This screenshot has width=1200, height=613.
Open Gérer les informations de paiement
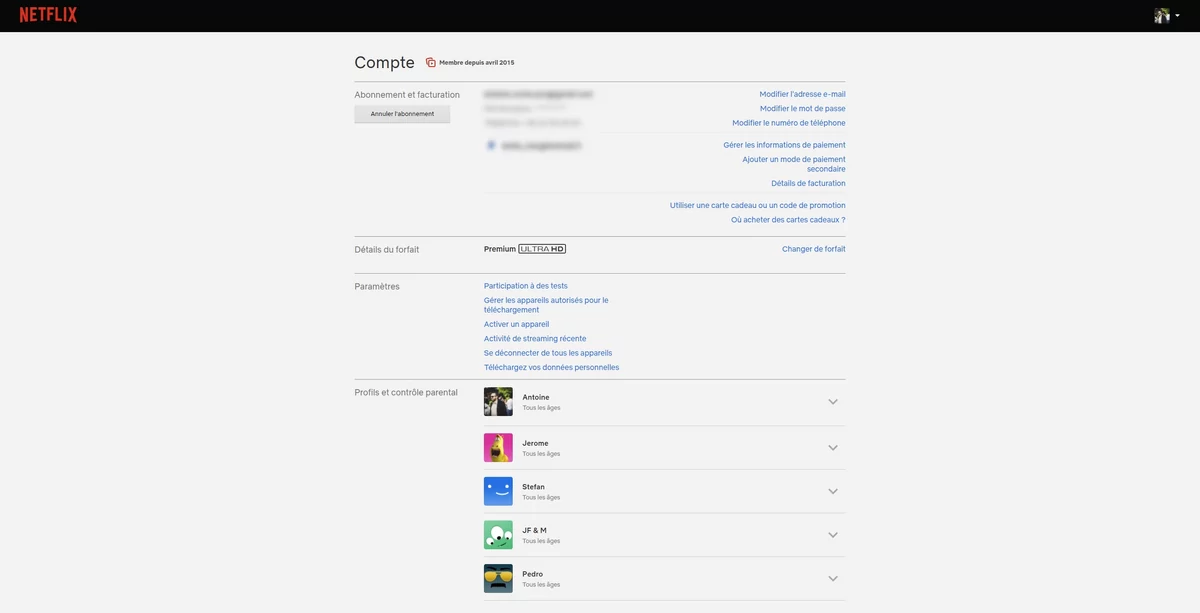coord(784,145)
